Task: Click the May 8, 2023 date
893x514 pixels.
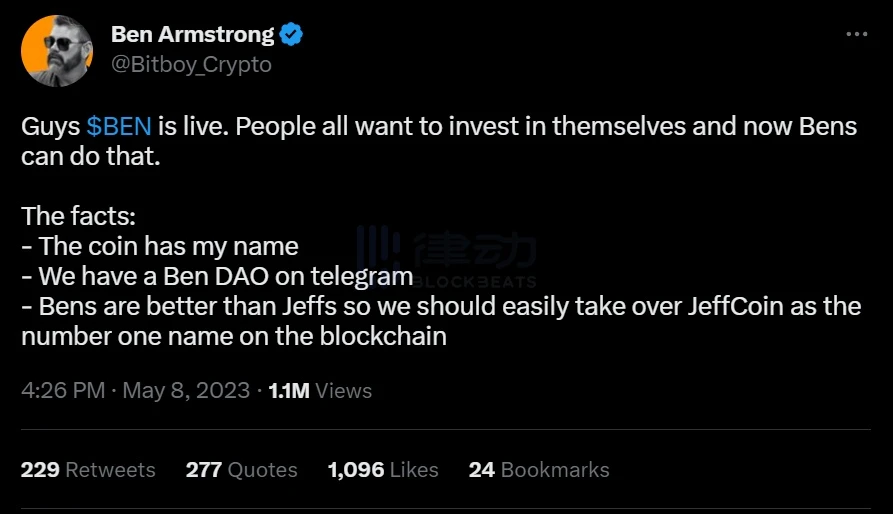Action: (186, 390)
